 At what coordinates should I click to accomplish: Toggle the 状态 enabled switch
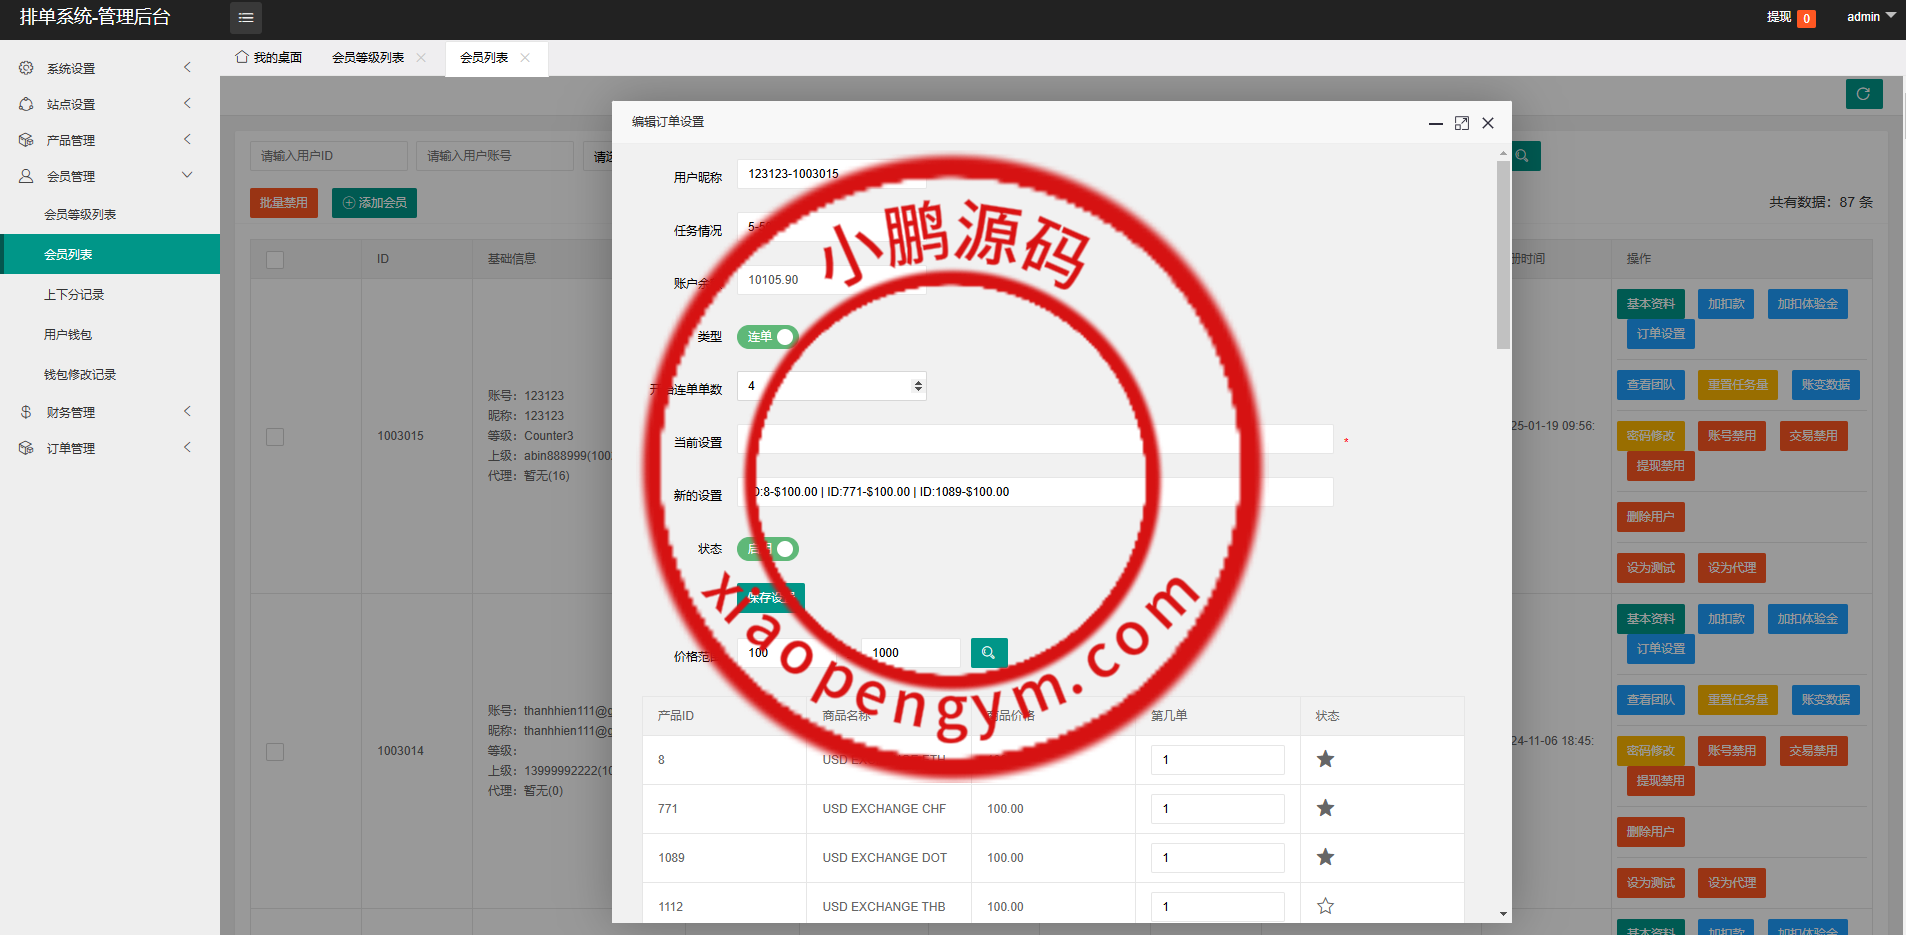768,549
